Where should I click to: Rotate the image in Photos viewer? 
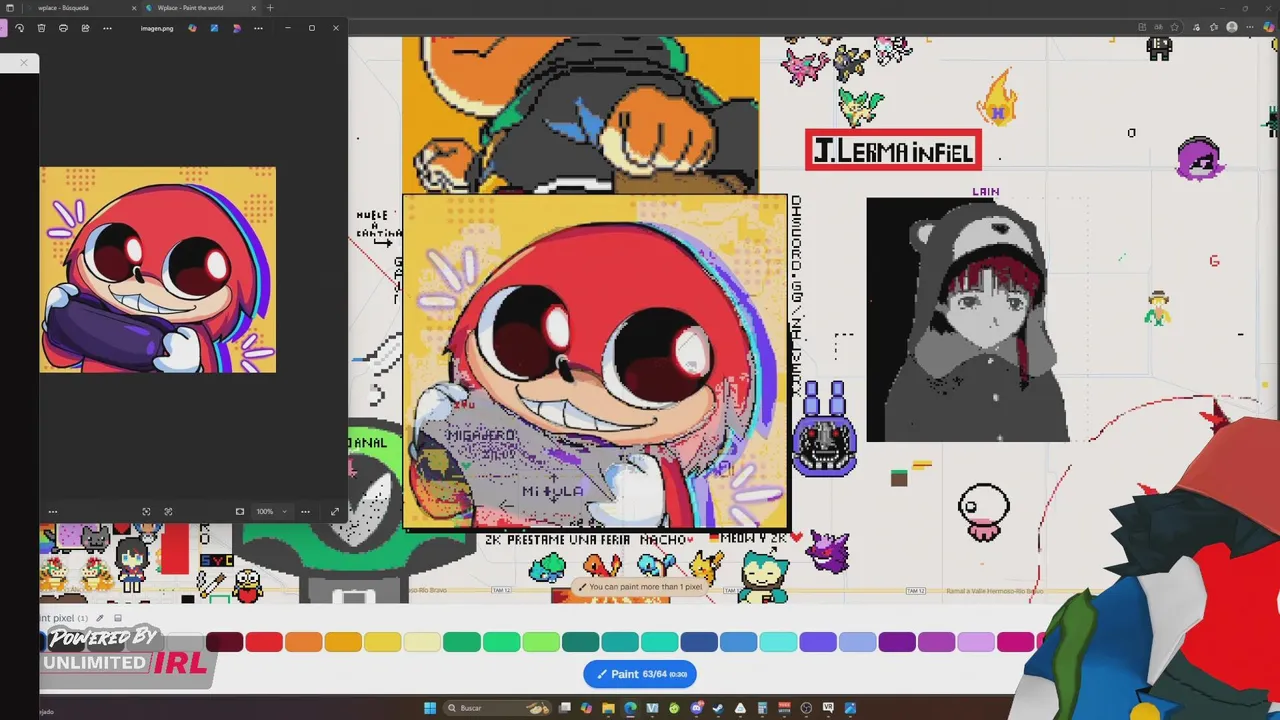(19, 28)
